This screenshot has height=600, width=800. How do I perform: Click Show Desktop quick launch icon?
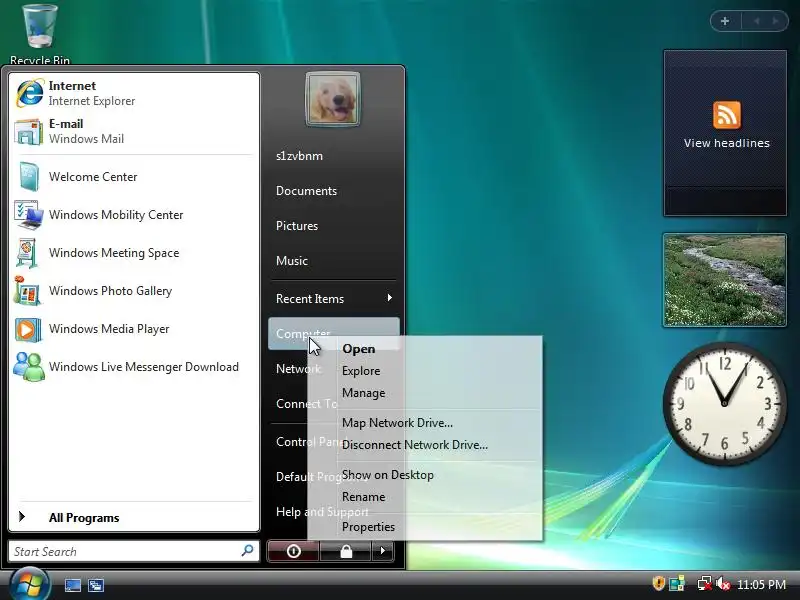tap(72, 585)
